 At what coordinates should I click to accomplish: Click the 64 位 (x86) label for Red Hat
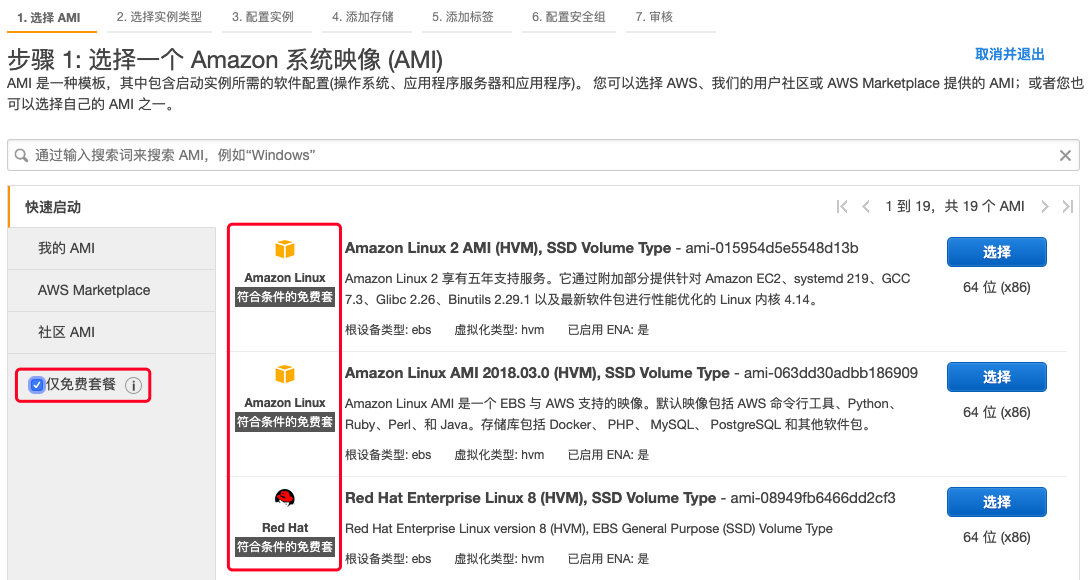(996, 537)
